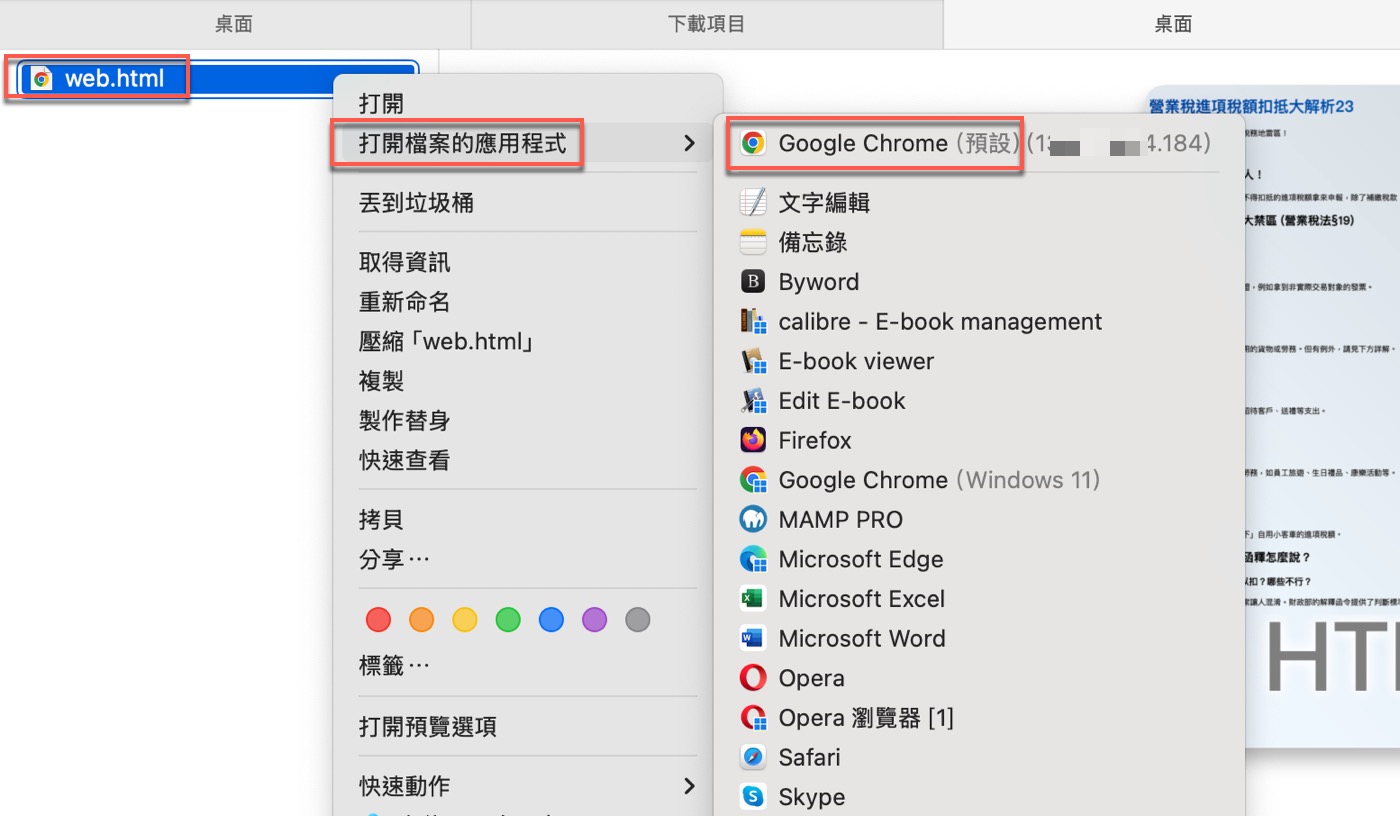Choose 打開 from the context menu
Screen dimensions: 1400x816
[381, 103]
